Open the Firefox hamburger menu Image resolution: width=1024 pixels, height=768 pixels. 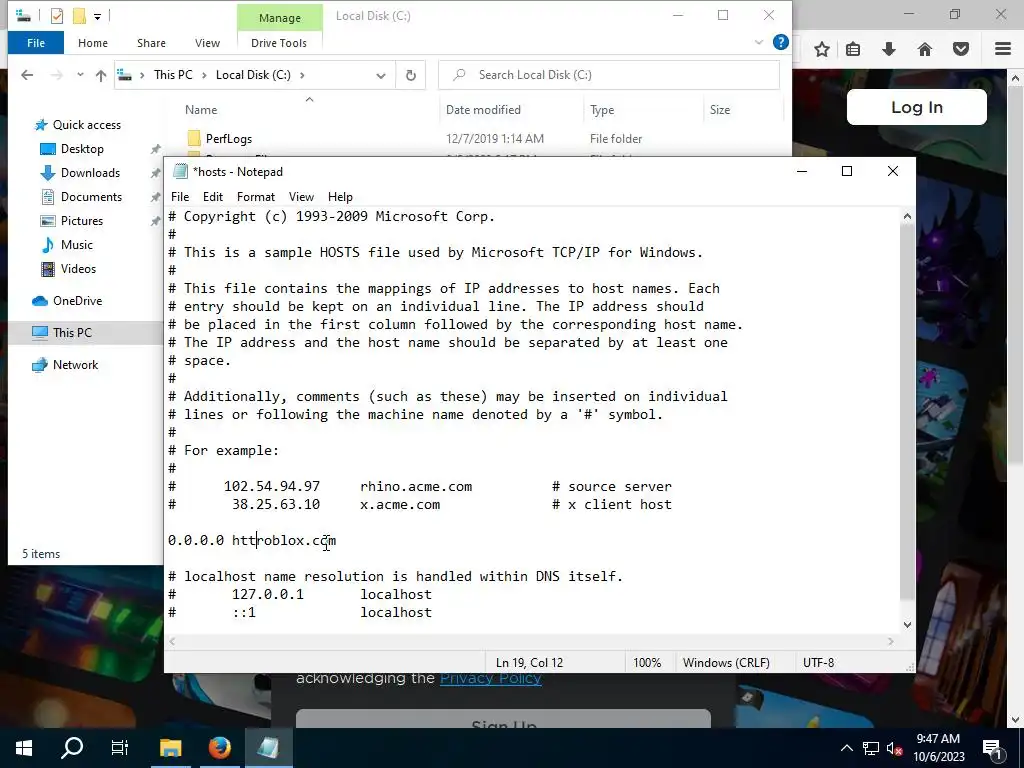coord(1003,50)
